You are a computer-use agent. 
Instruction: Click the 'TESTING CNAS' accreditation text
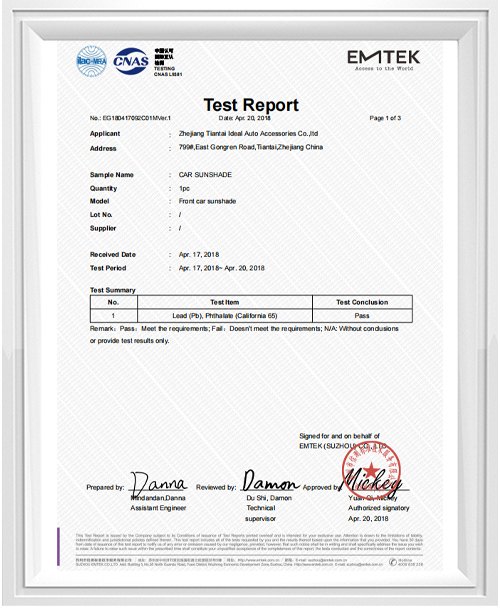(x=168, y=71)
